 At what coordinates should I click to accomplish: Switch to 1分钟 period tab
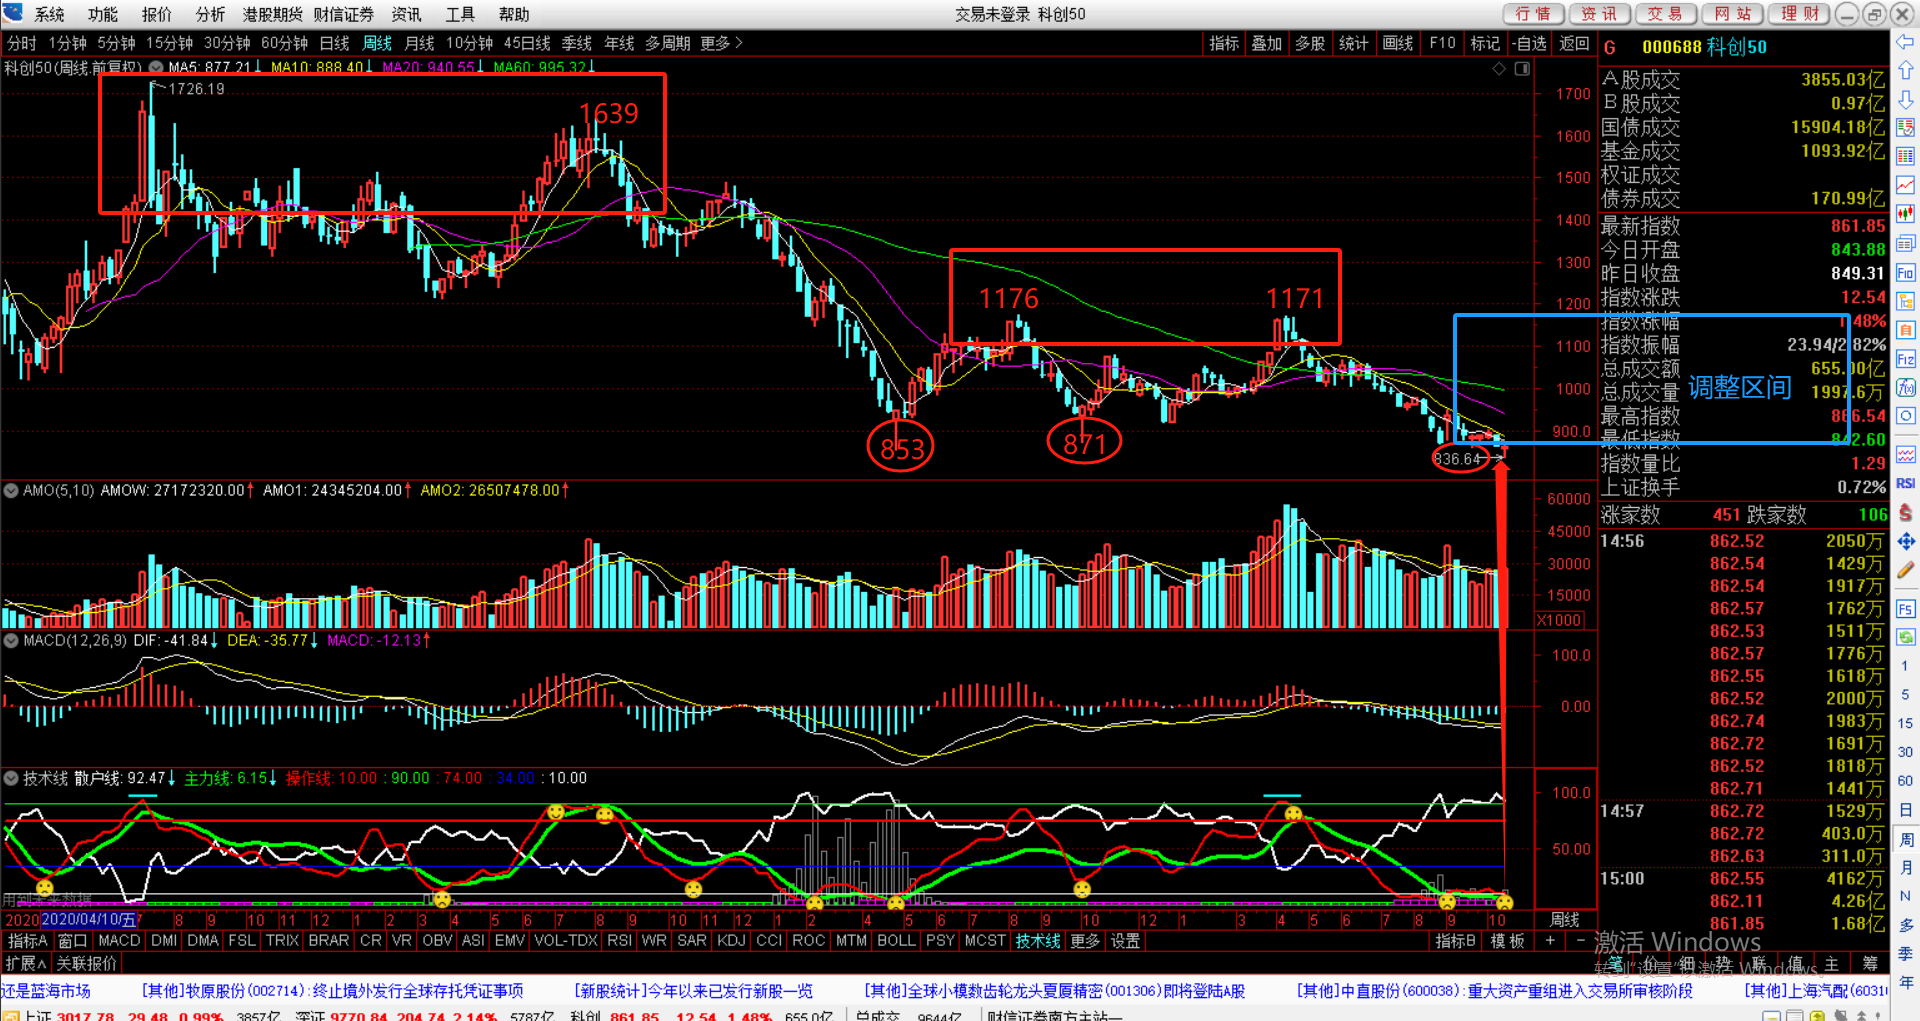[67, 43]
